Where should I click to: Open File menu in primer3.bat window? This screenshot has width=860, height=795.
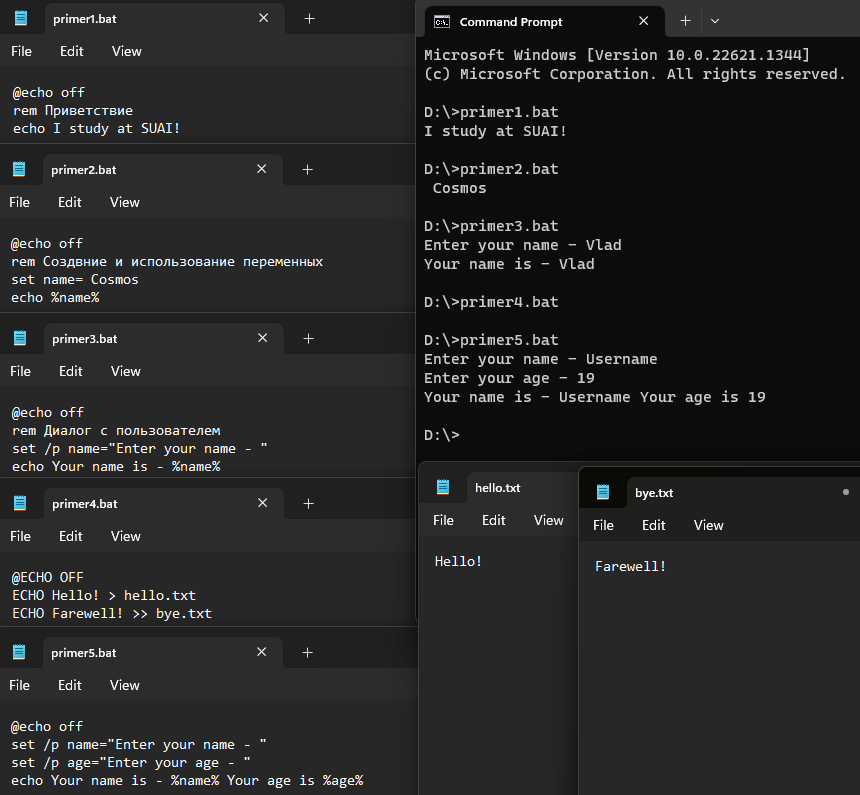pos(20,371)
